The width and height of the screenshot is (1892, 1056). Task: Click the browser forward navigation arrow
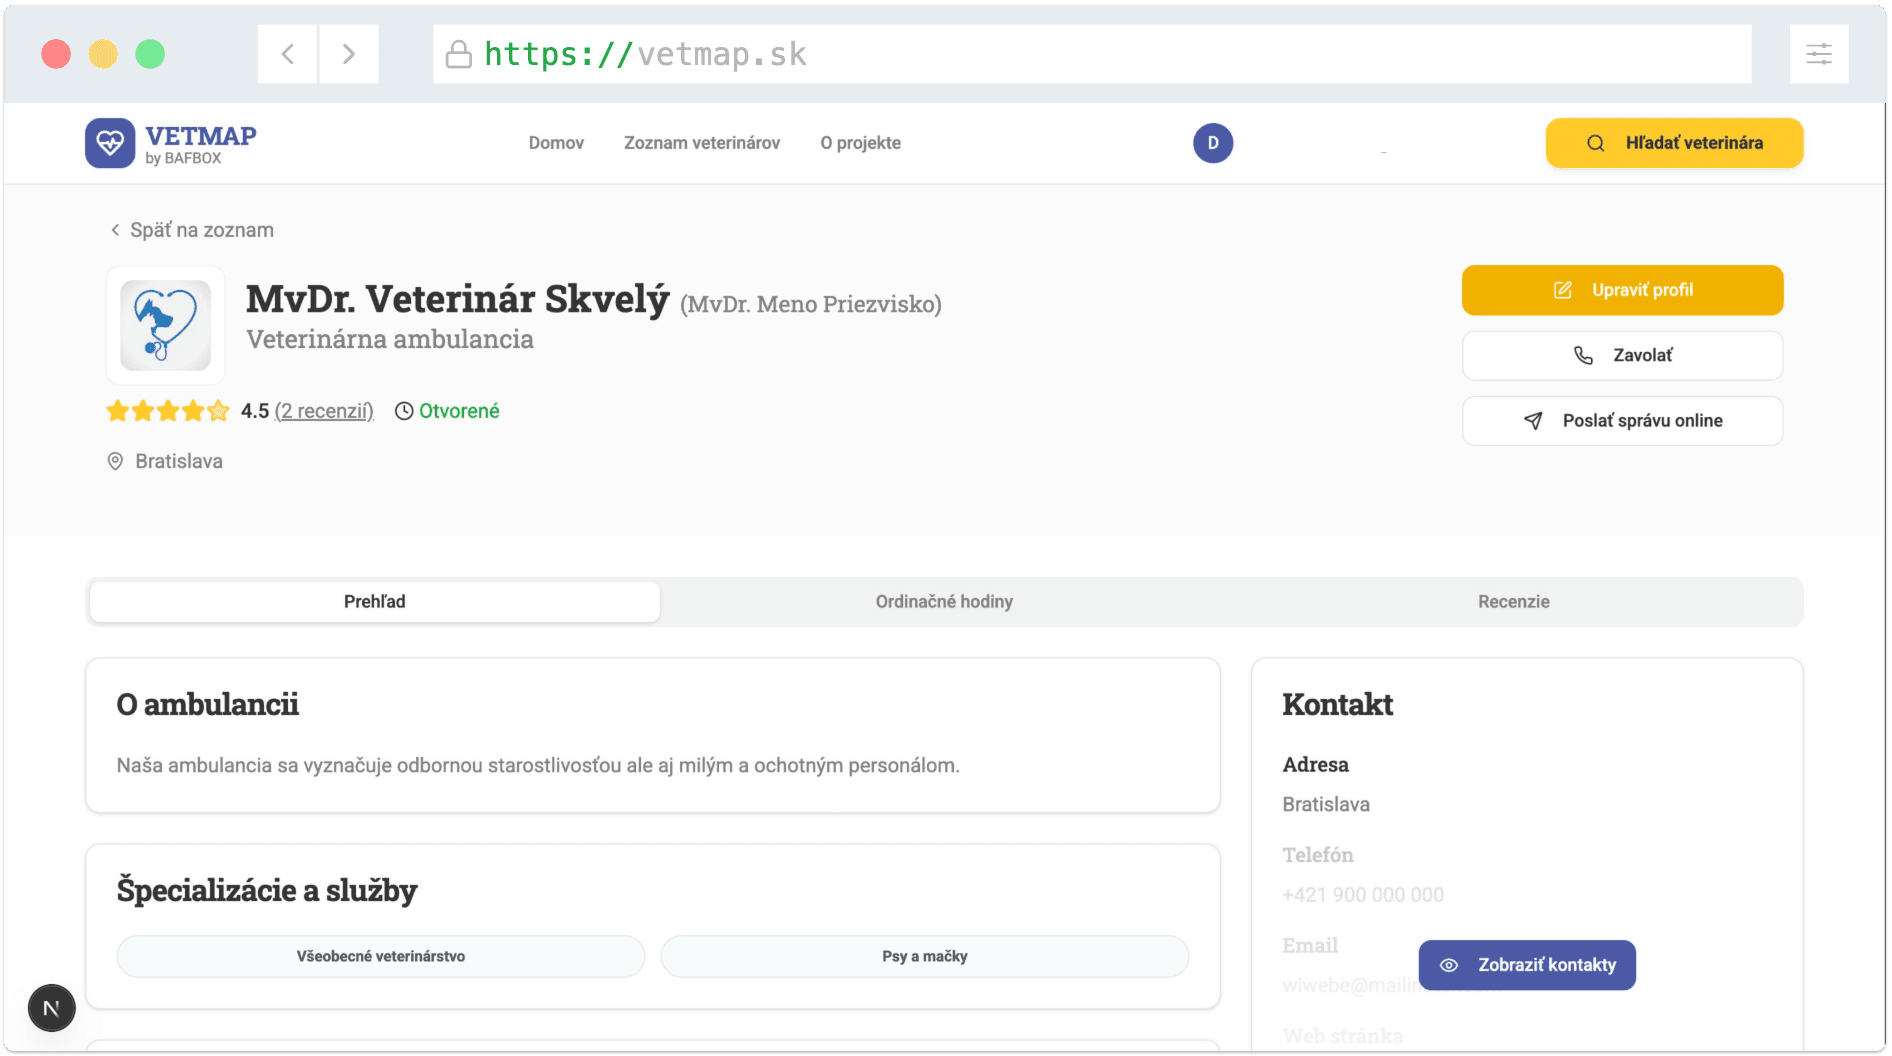[x=348, y=53]
